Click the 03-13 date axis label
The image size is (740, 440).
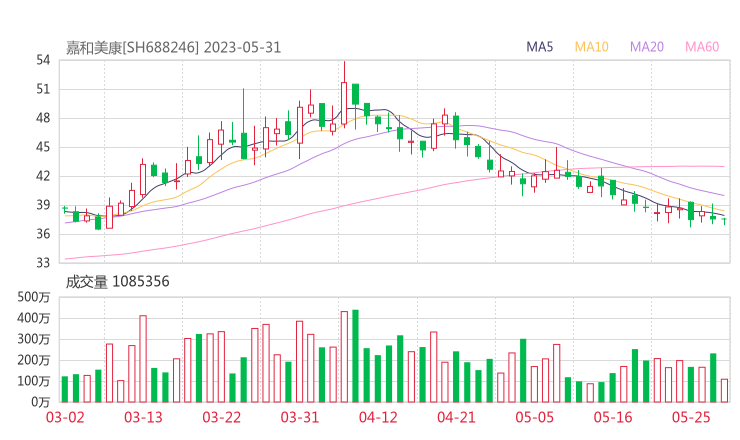(x=143, y=417)
